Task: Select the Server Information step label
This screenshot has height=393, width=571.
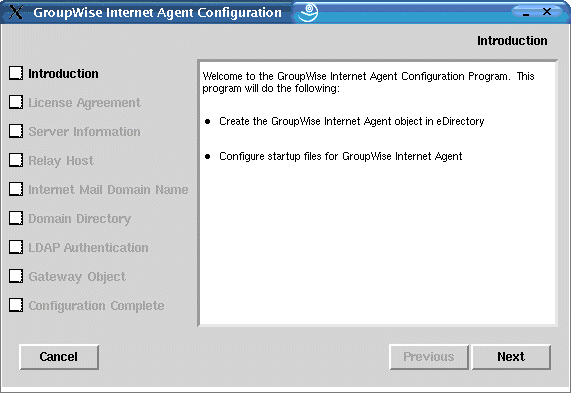Action: pos(84,131)
